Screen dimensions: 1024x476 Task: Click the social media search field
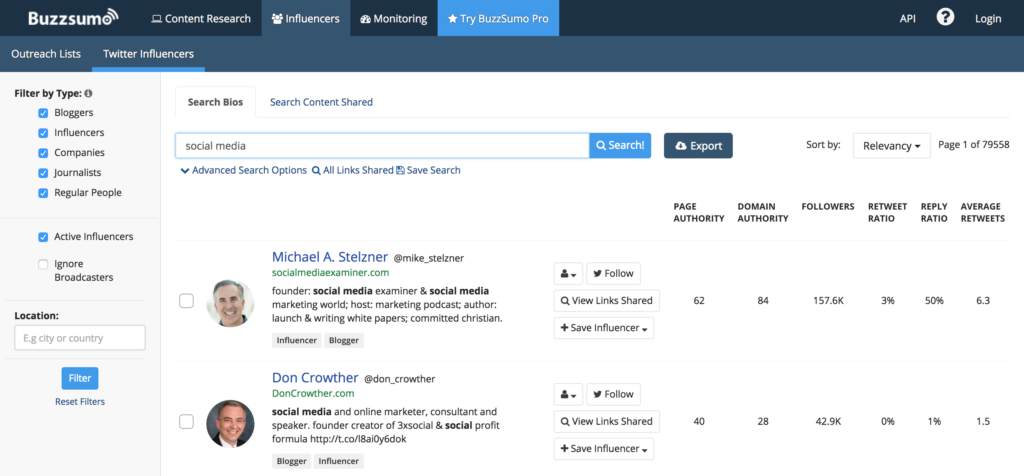coord(382,146)
